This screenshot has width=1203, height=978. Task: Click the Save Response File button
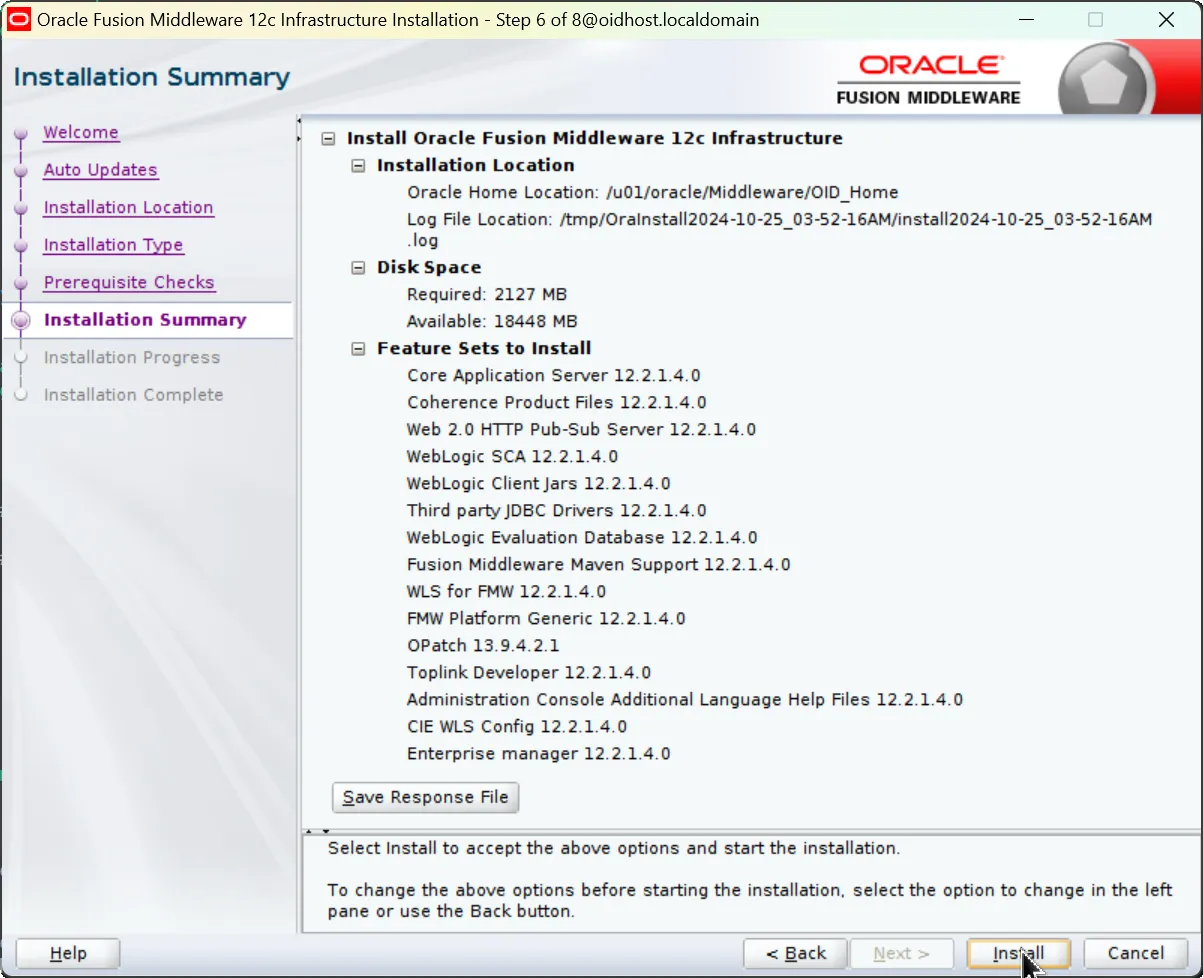point(426,797)
